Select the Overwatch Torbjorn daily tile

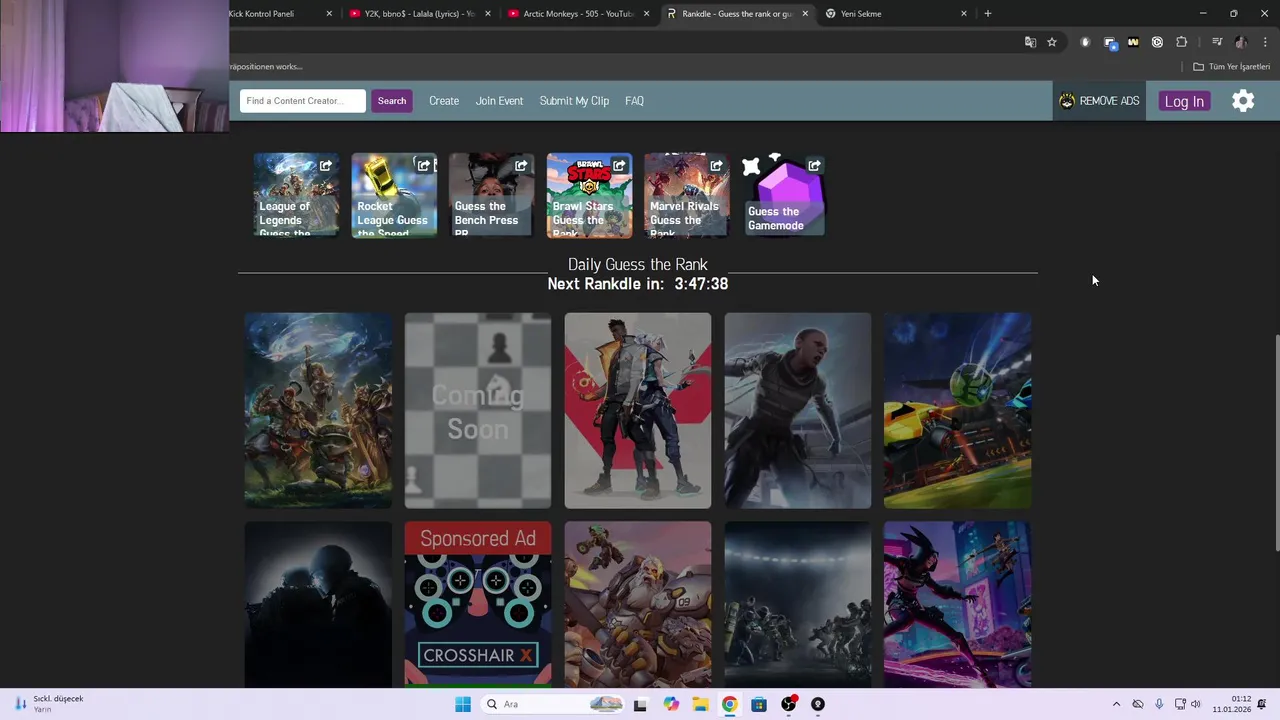coord(638,604)
